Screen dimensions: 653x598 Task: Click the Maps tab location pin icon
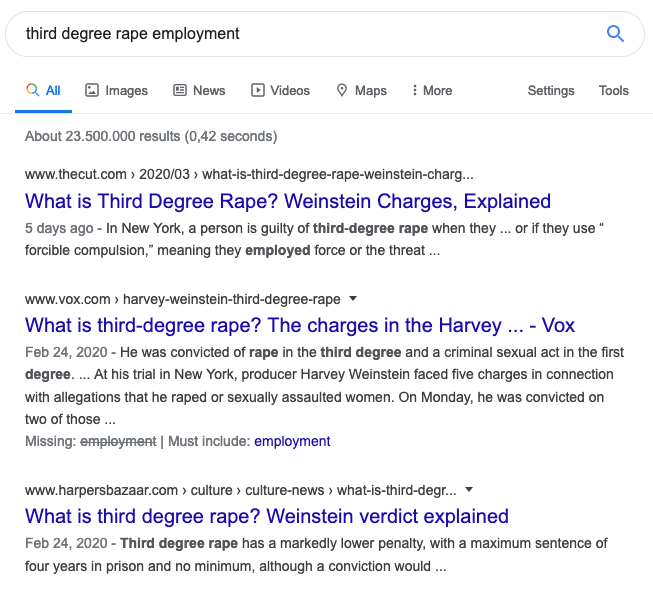pos(342,90)
